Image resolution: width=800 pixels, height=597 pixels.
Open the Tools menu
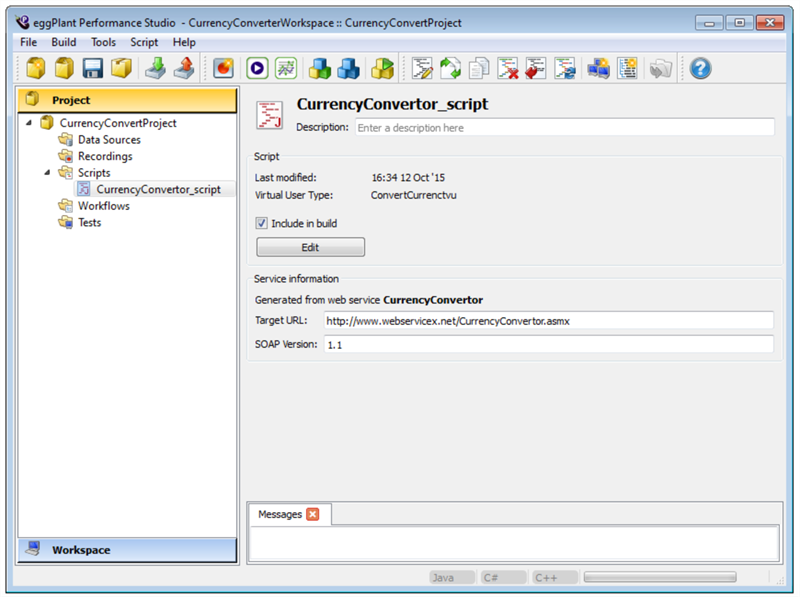(x=103, y=42)
